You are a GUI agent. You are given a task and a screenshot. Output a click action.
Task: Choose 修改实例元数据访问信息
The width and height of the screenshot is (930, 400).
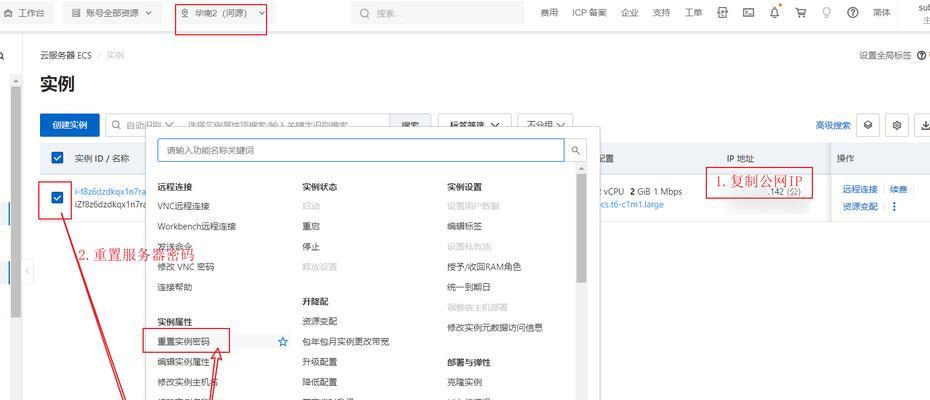[x=495, y=327]
